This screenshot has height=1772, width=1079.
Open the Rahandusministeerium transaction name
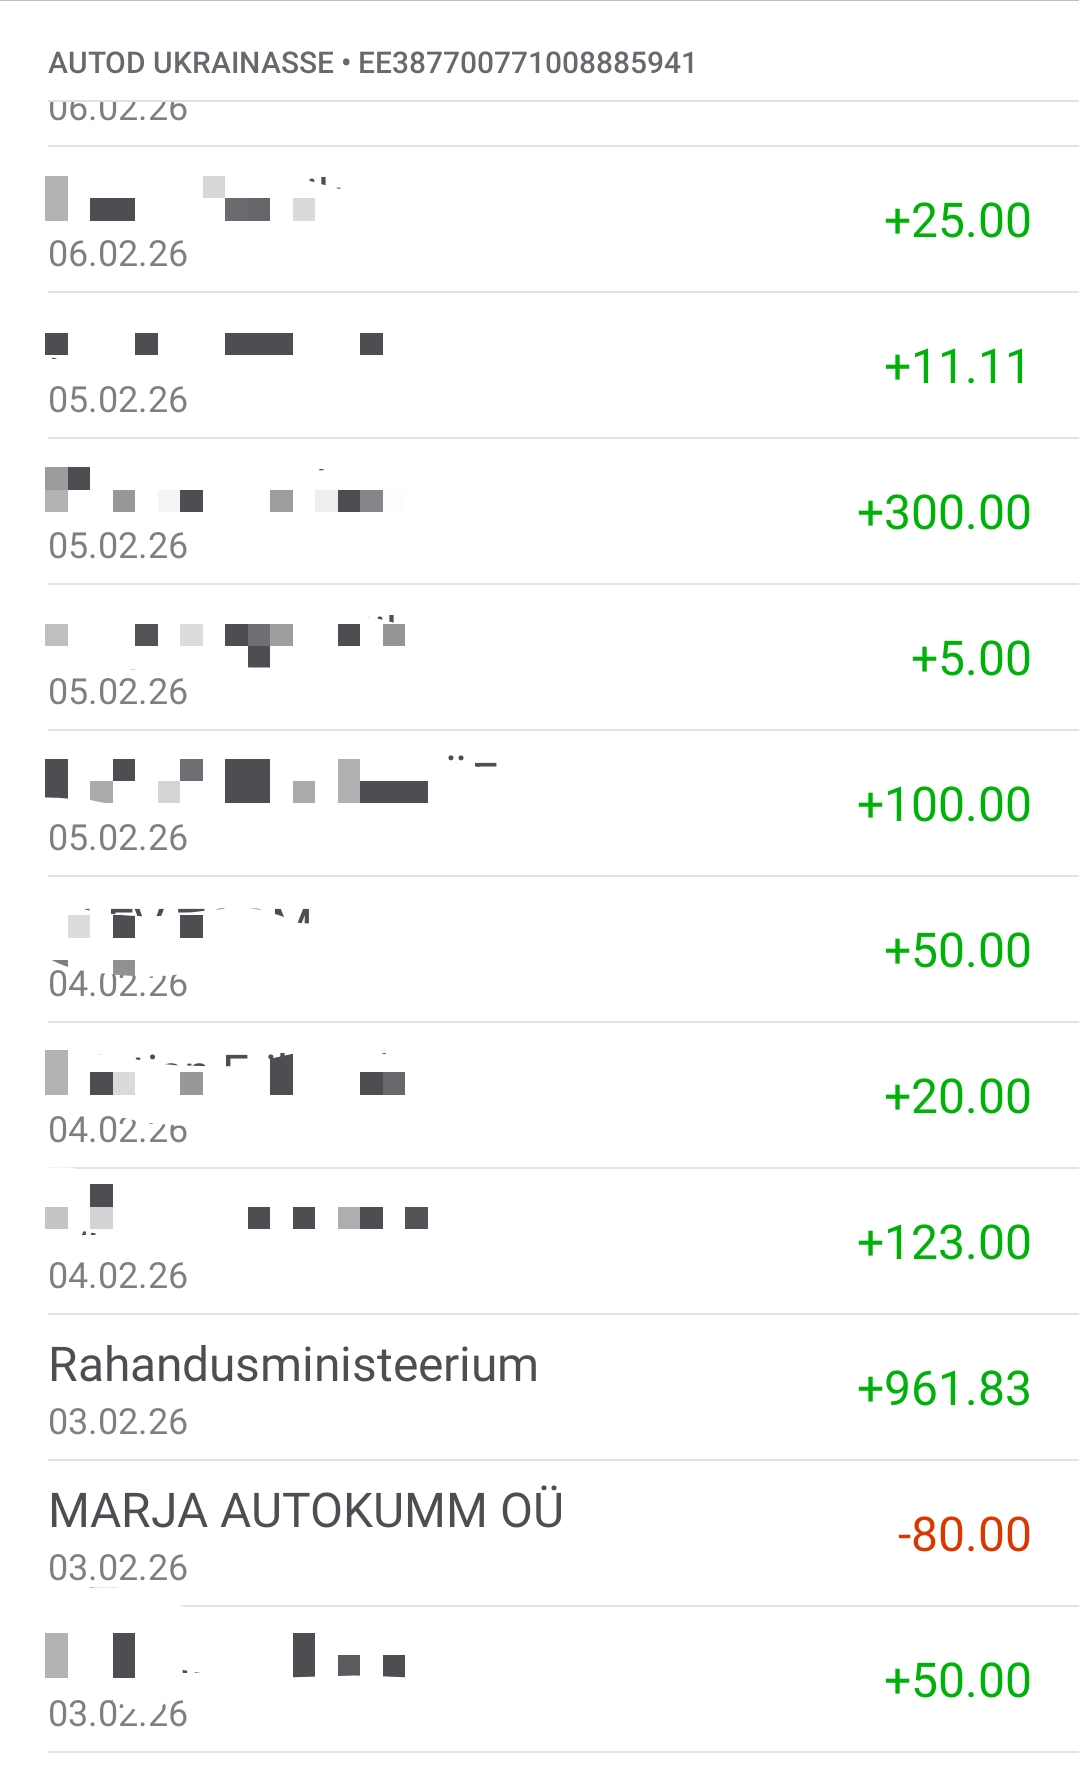tap(293, 1365)
